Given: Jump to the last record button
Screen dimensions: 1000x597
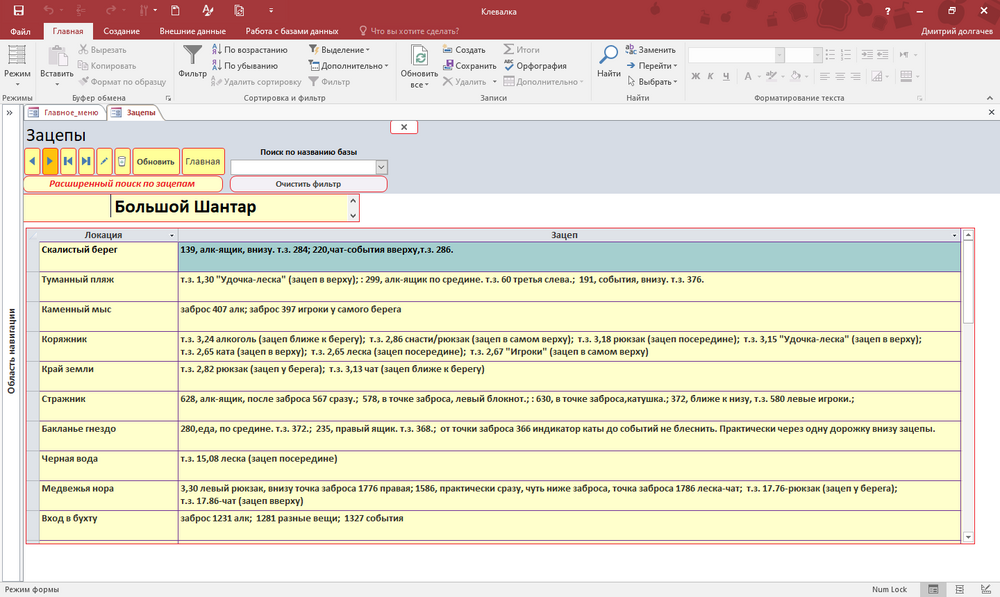Looking at the screenshot, I should pyautogui.click(x=86, y=161).
